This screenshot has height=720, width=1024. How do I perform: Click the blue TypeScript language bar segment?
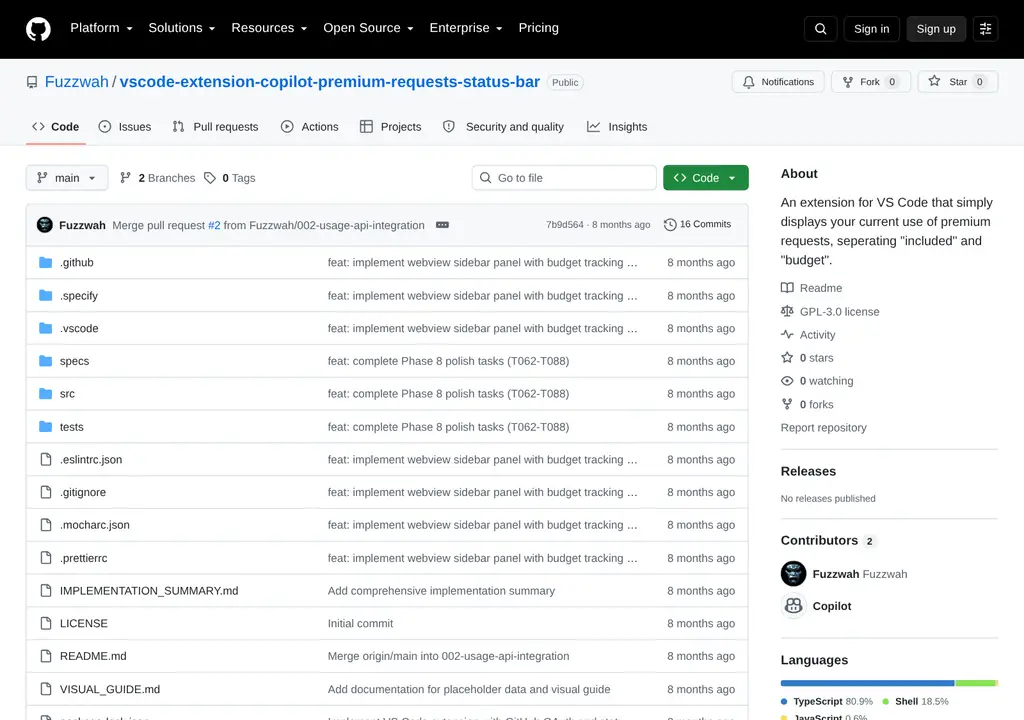867,683
